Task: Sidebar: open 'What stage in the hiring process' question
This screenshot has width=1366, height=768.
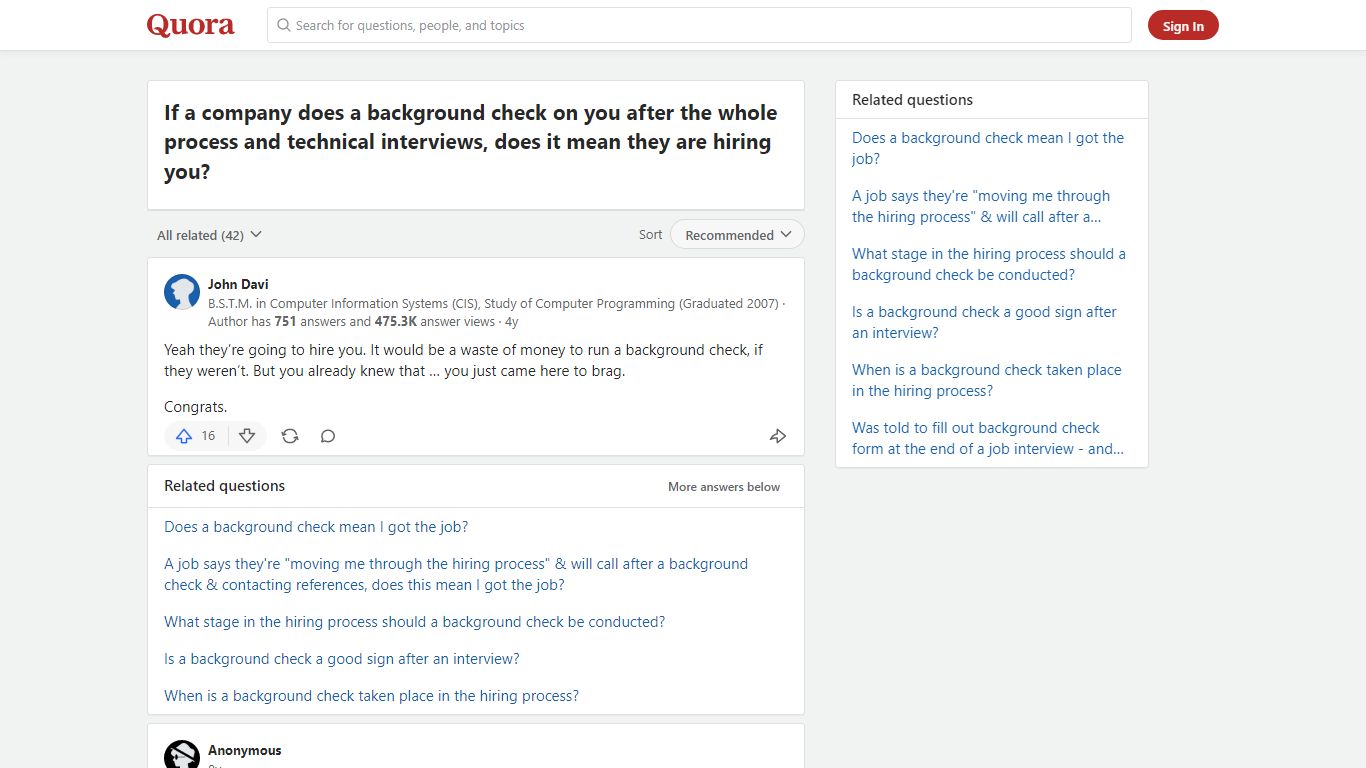Action: pos(989,264)
